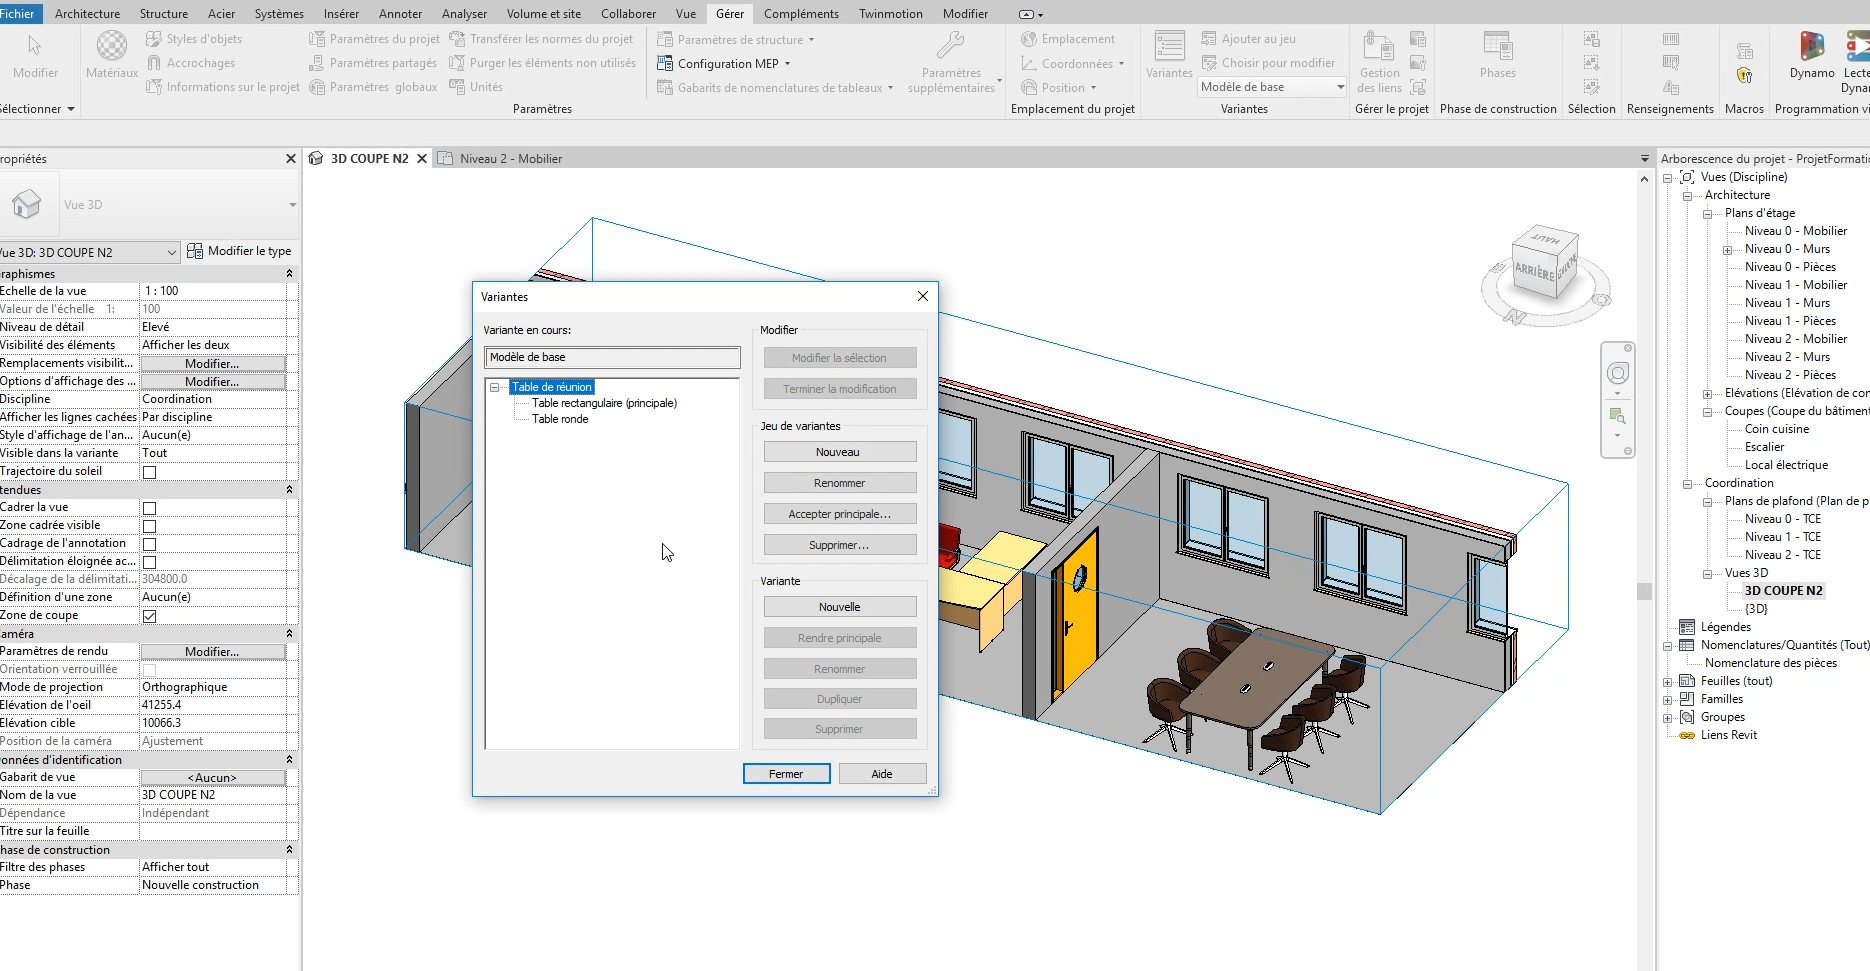Toggle the Cadrer la vue checkbox
This screenshot has width=1870, height=971.
149,508
